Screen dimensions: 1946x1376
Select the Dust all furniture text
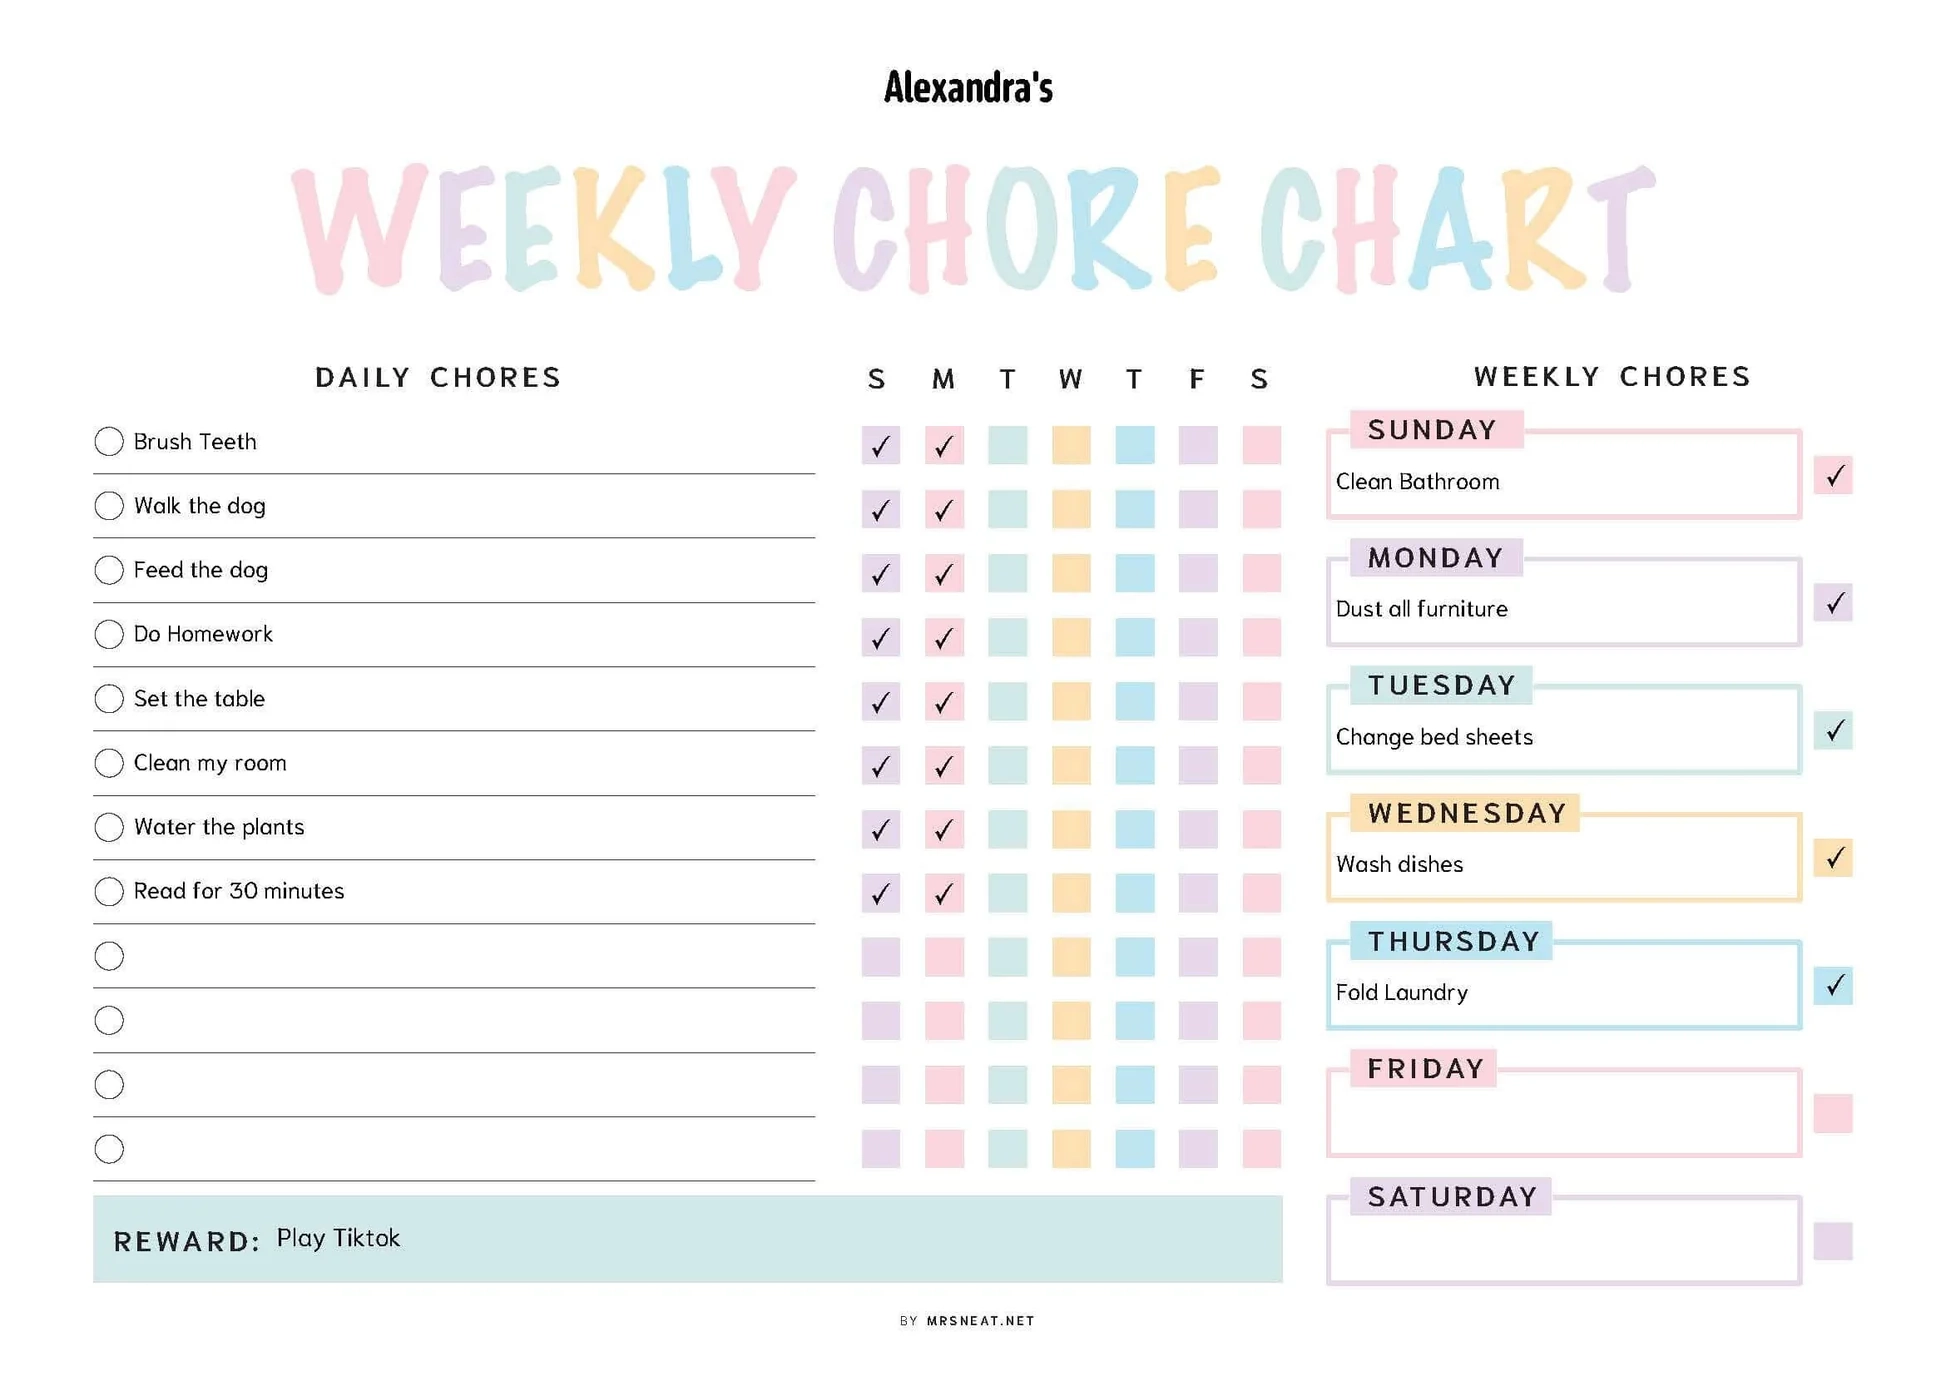(1421, 609)
